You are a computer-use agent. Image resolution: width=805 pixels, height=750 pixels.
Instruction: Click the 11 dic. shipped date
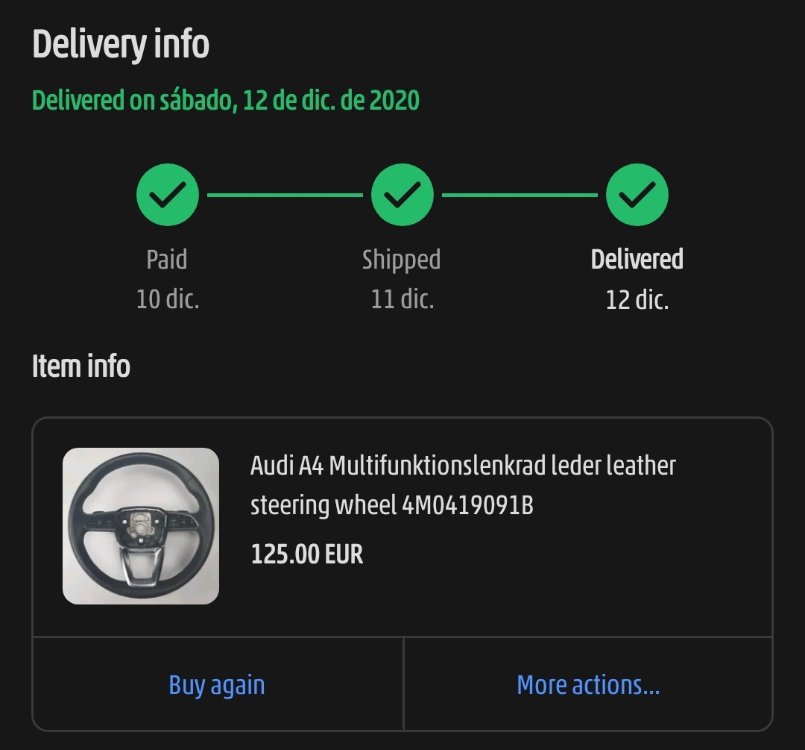click(x=402, y=299)
